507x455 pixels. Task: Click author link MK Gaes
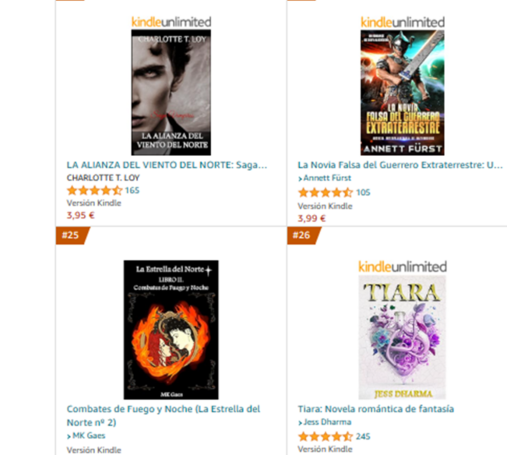(86, 436)
